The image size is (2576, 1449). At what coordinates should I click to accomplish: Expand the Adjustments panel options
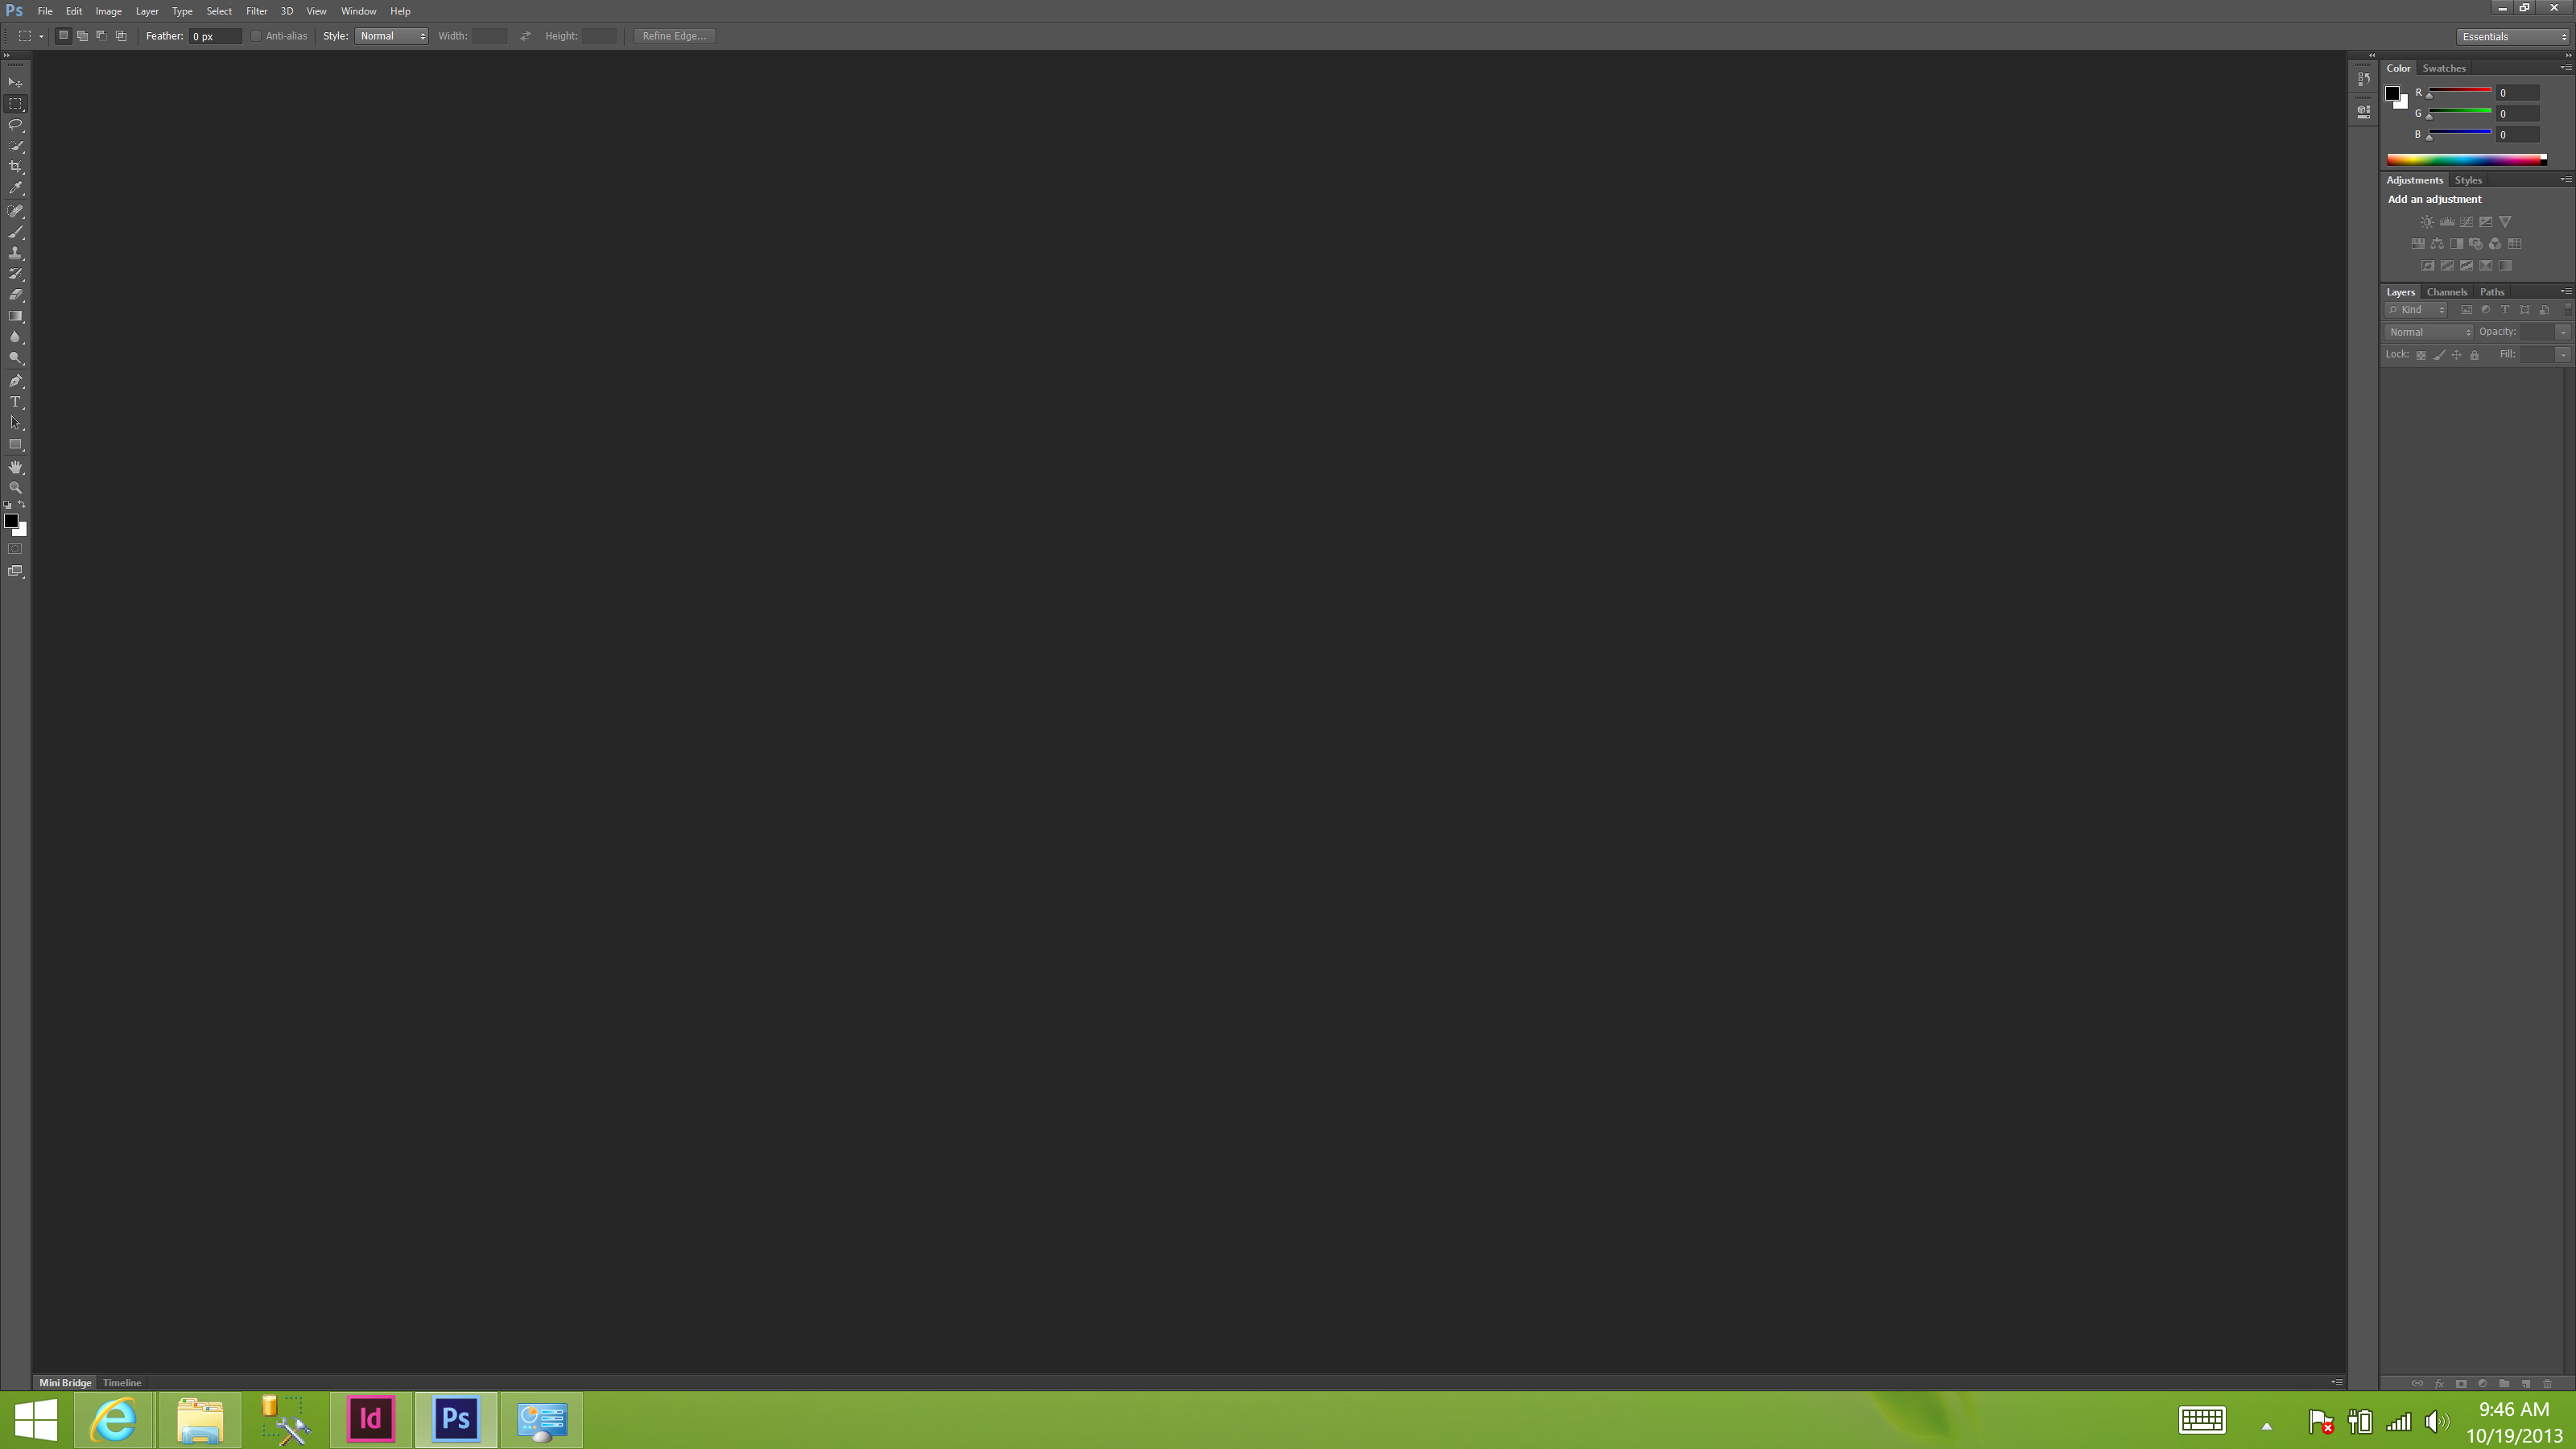point(2566,179)
